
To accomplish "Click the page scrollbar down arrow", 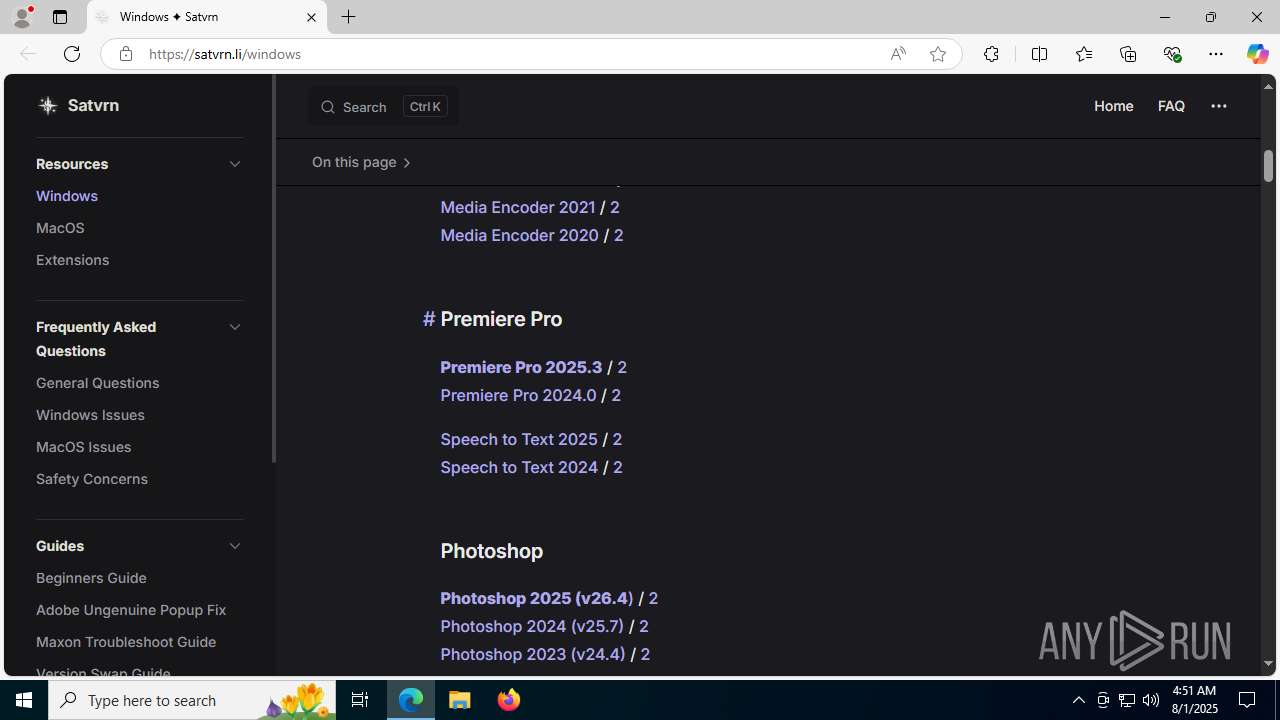I will [x=1268, y=663].
